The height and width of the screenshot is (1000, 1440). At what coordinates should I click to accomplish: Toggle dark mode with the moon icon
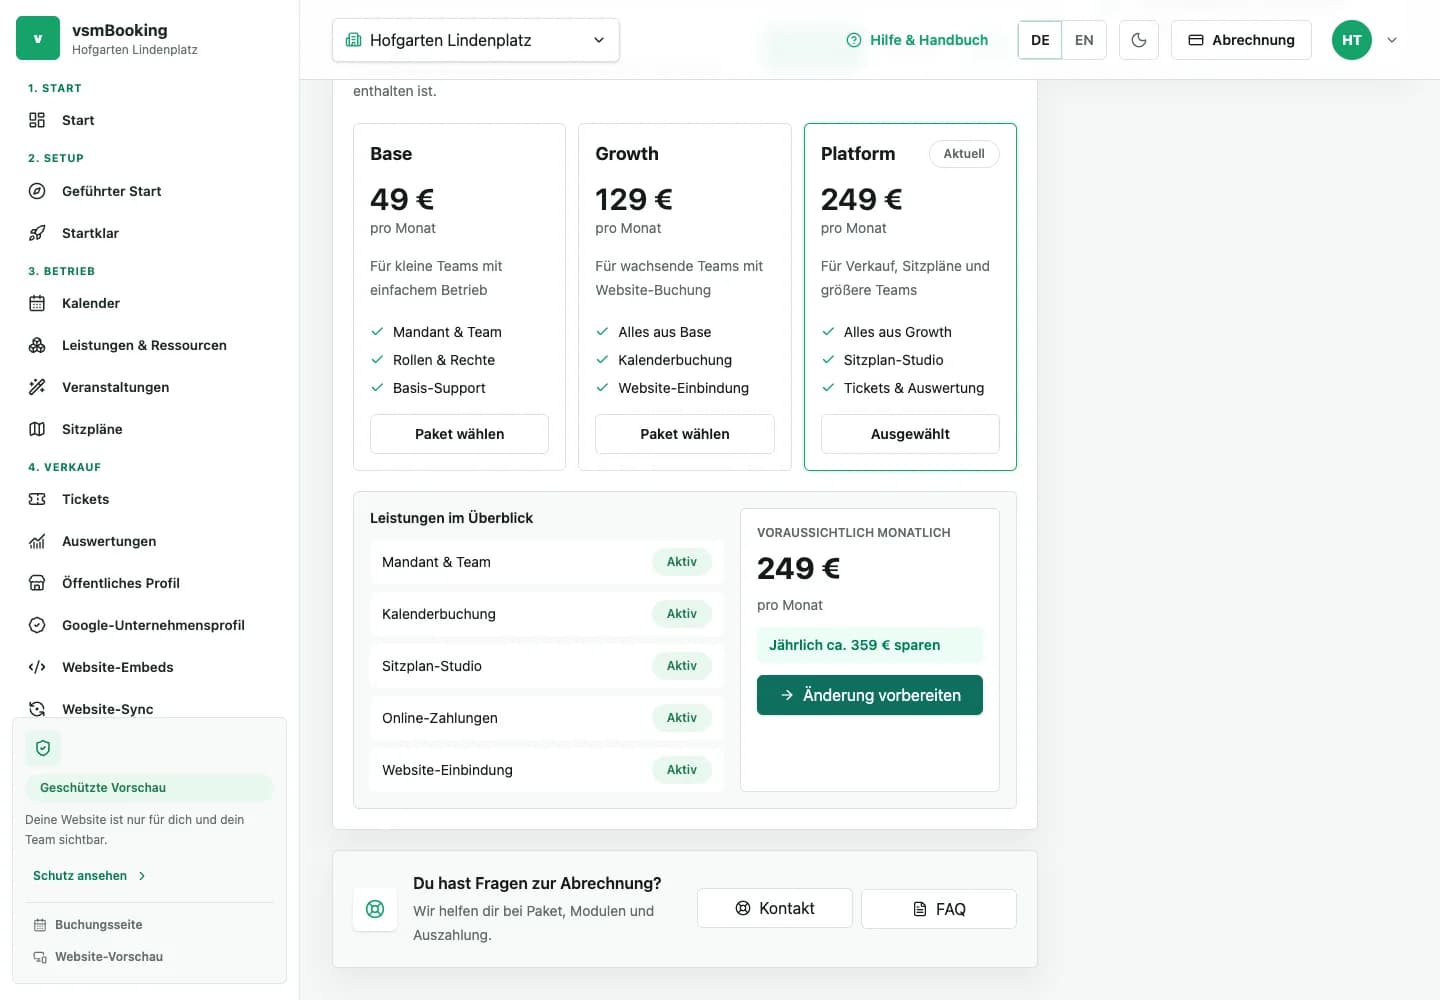1139,40
